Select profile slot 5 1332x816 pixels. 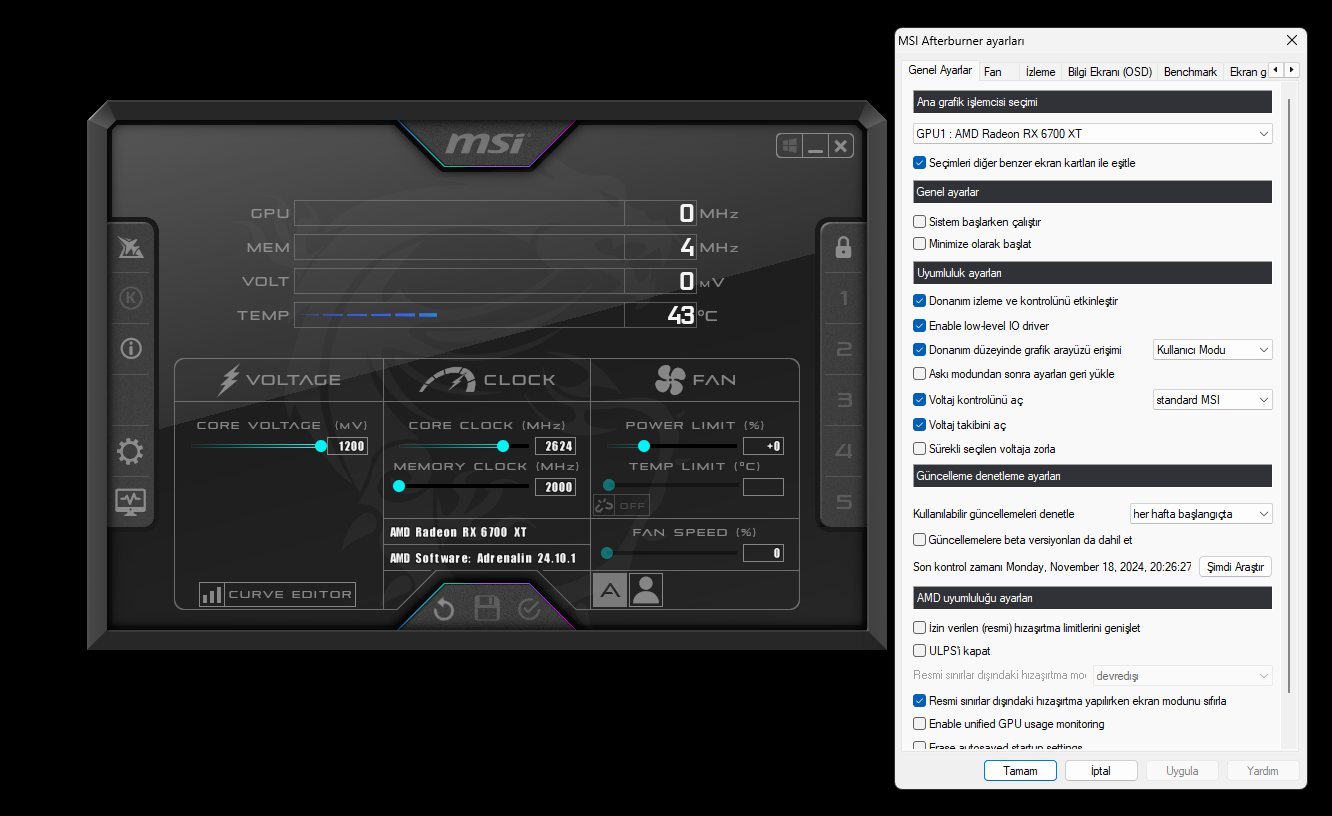pyautogui.click(x=843, y=502)
